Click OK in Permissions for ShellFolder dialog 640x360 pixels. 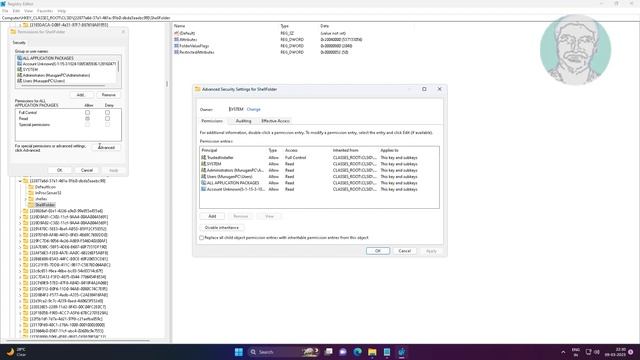(60, 170)
